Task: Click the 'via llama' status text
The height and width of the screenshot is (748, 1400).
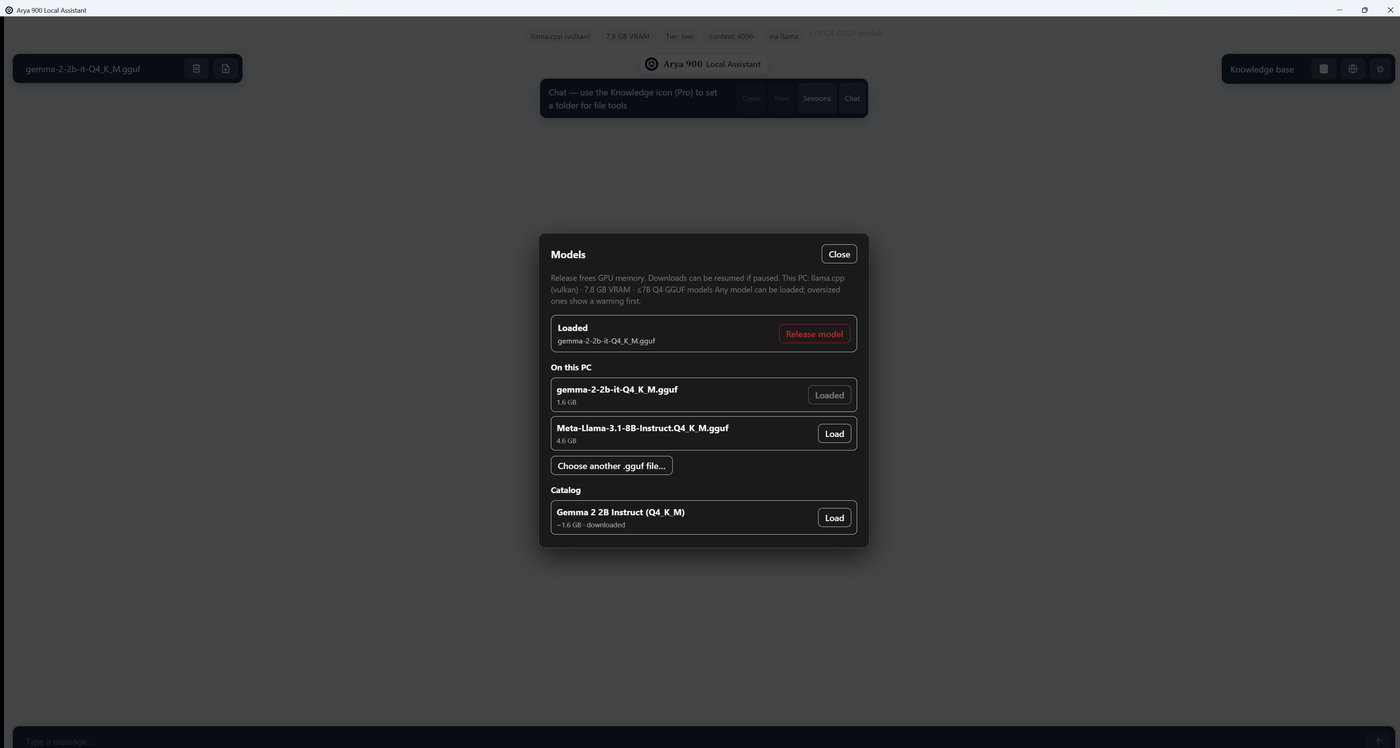Action: [783, 36]
